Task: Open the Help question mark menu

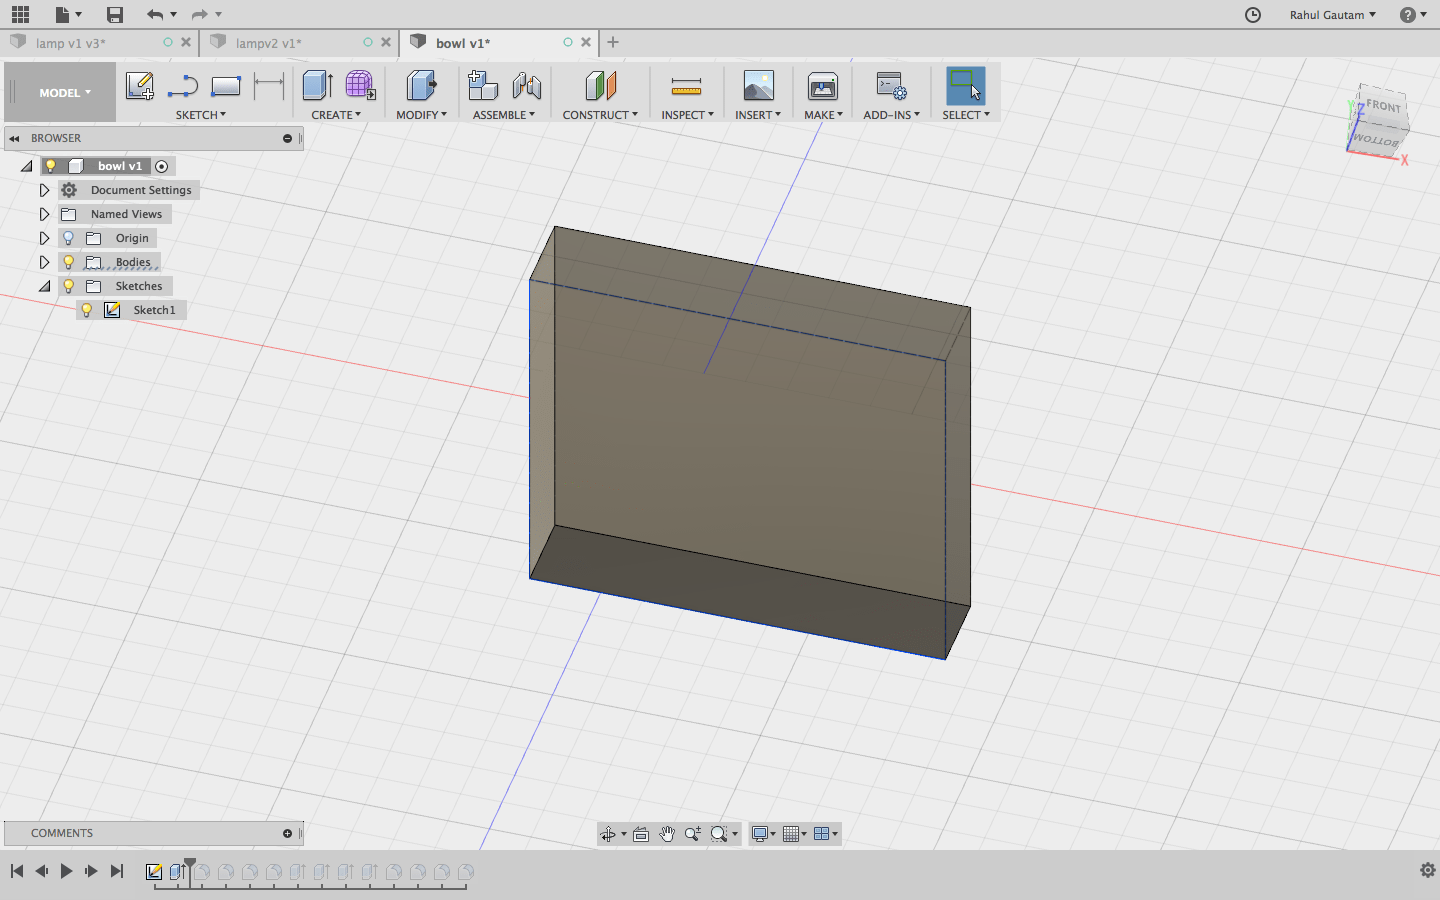Action: (x=1413, y=14)
